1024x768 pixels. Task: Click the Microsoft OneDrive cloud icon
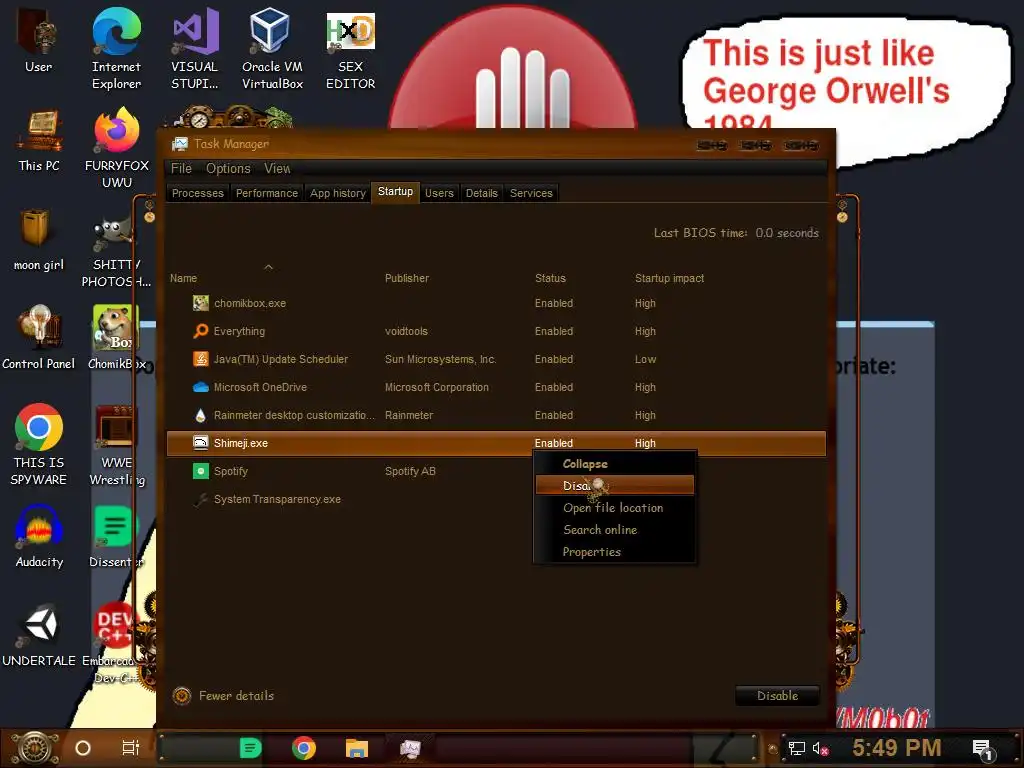(200, 387)
